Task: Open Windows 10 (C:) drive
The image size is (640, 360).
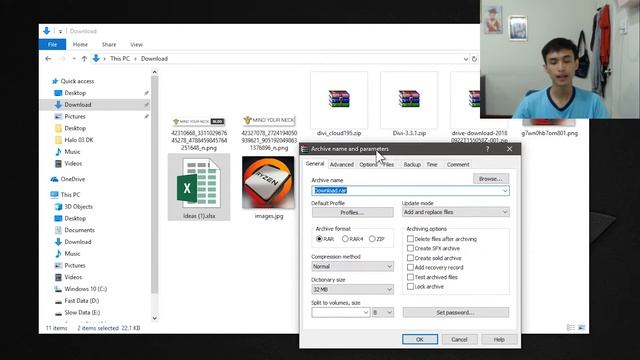Action: click(x=85, y=289)
